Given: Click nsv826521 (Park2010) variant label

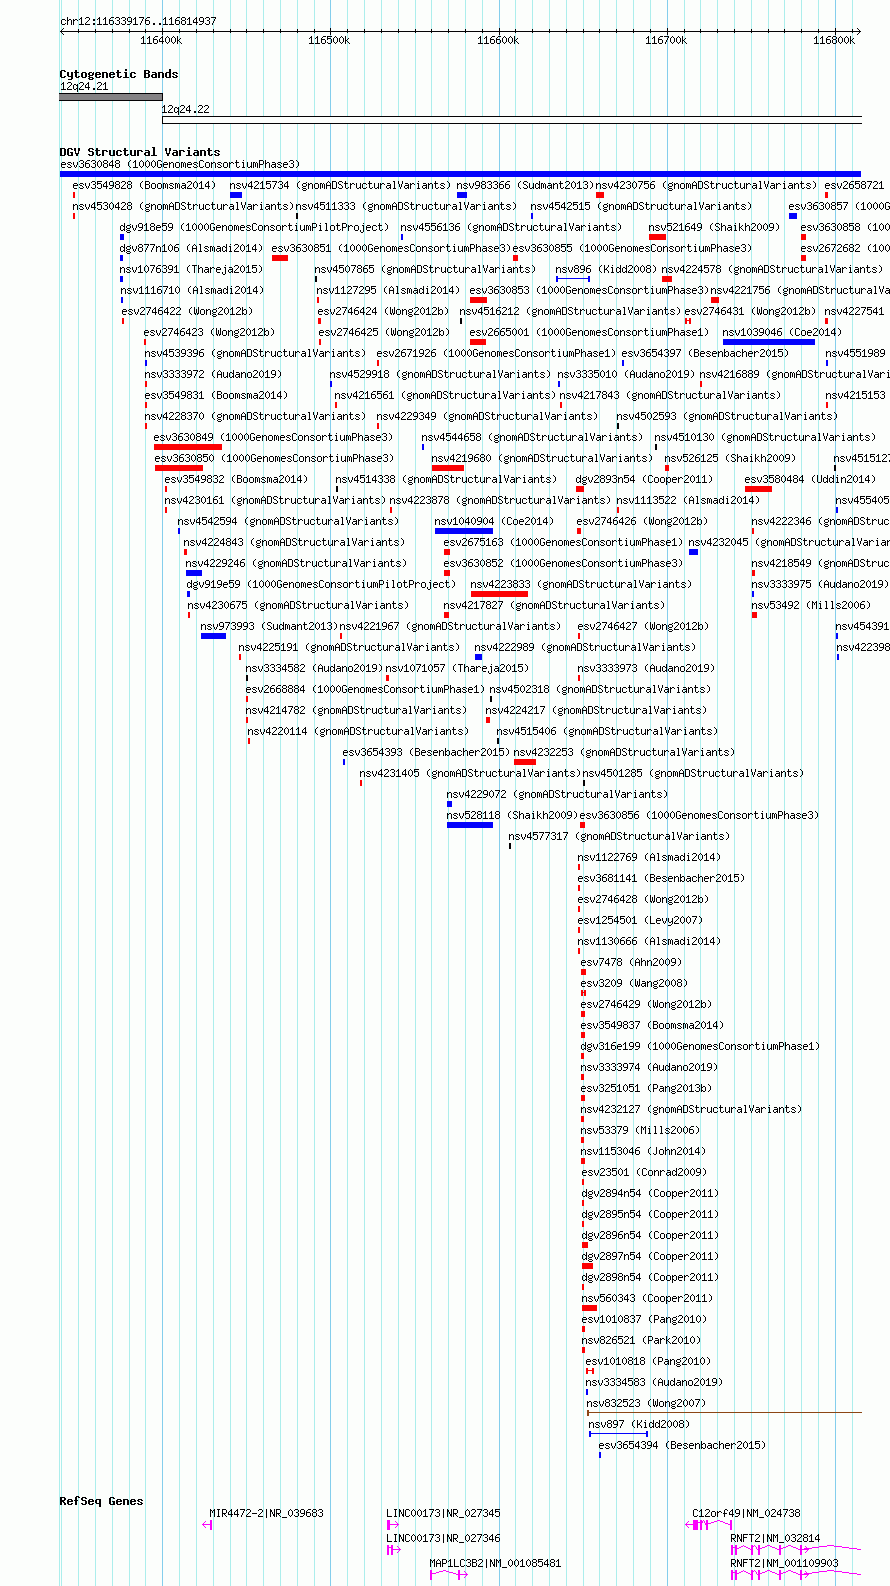Looking at the screenshot, I should (642, 1340).
